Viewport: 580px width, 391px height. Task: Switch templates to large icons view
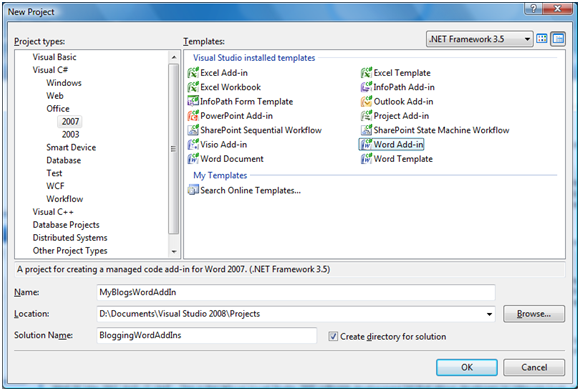[542, 38]
